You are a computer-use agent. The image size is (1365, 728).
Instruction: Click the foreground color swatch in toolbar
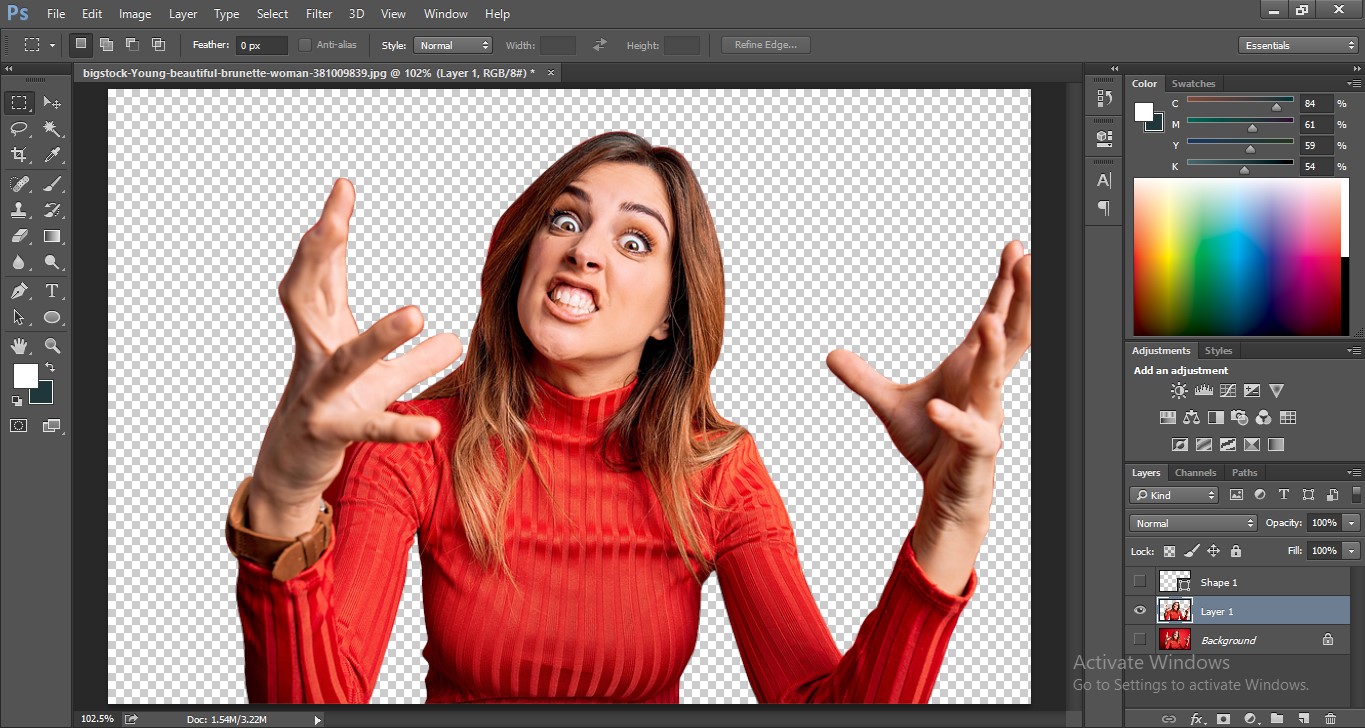click(25, 376)
